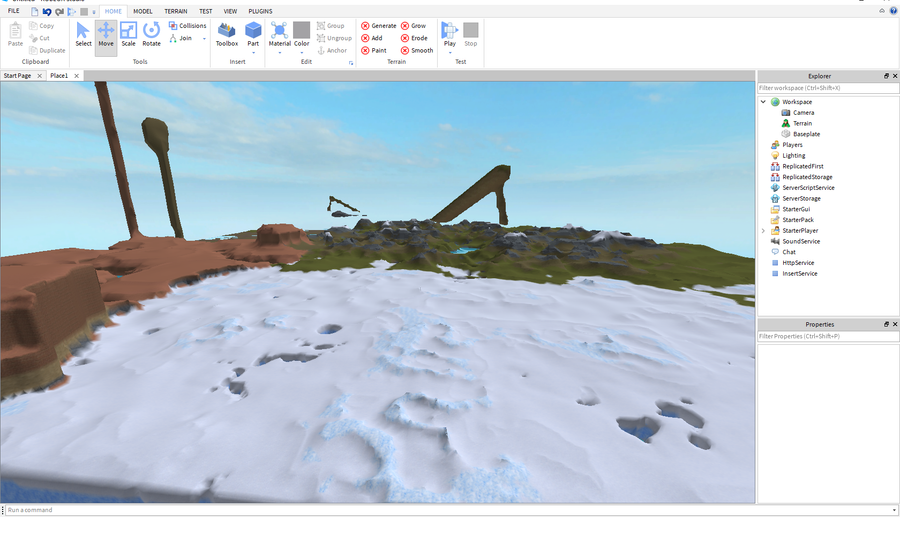Viewport: 900px width, 533px height.
Task: Open the Material dropdown arrow
Action: 280,53
